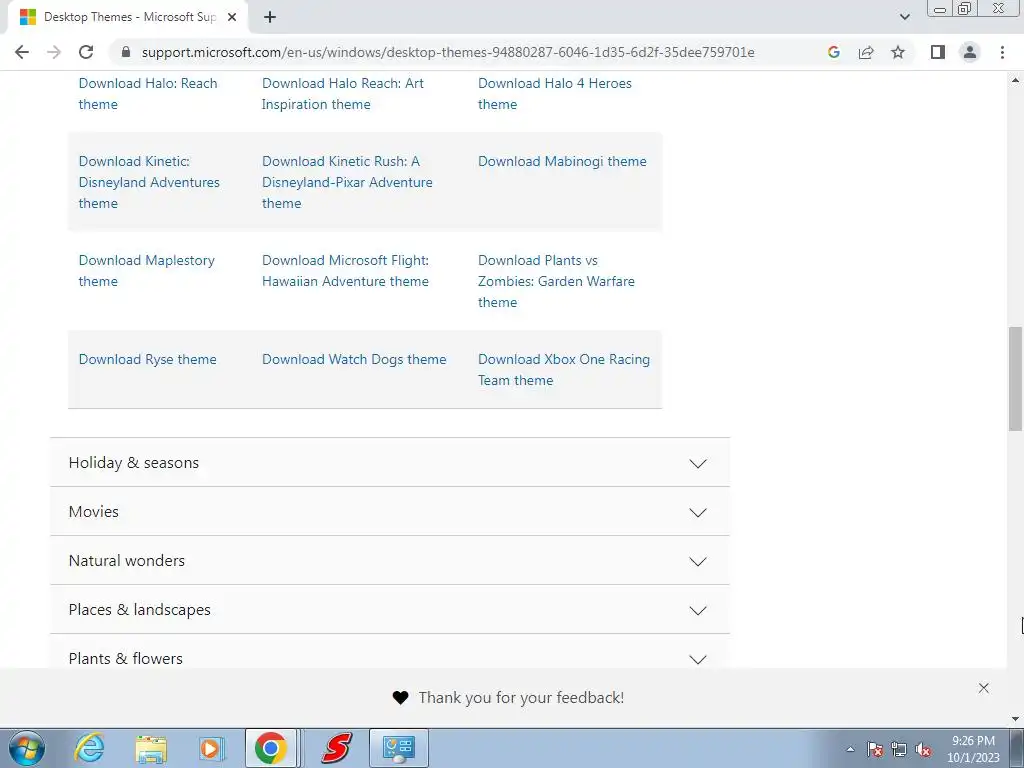Select the Desktop Themes browser tab
The height and width of the screenshot is (768, 1024).
[127, 17]
